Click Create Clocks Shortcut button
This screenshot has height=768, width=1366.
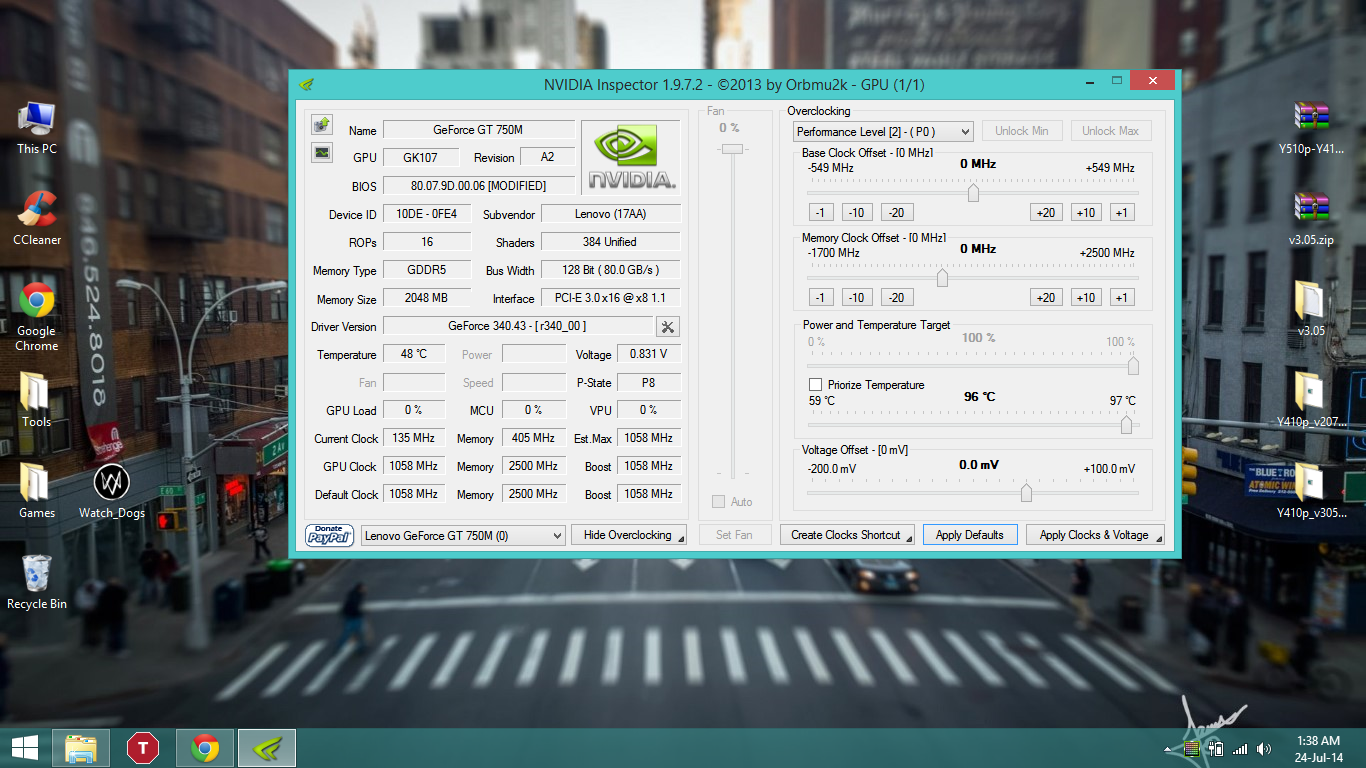[847, 535]
